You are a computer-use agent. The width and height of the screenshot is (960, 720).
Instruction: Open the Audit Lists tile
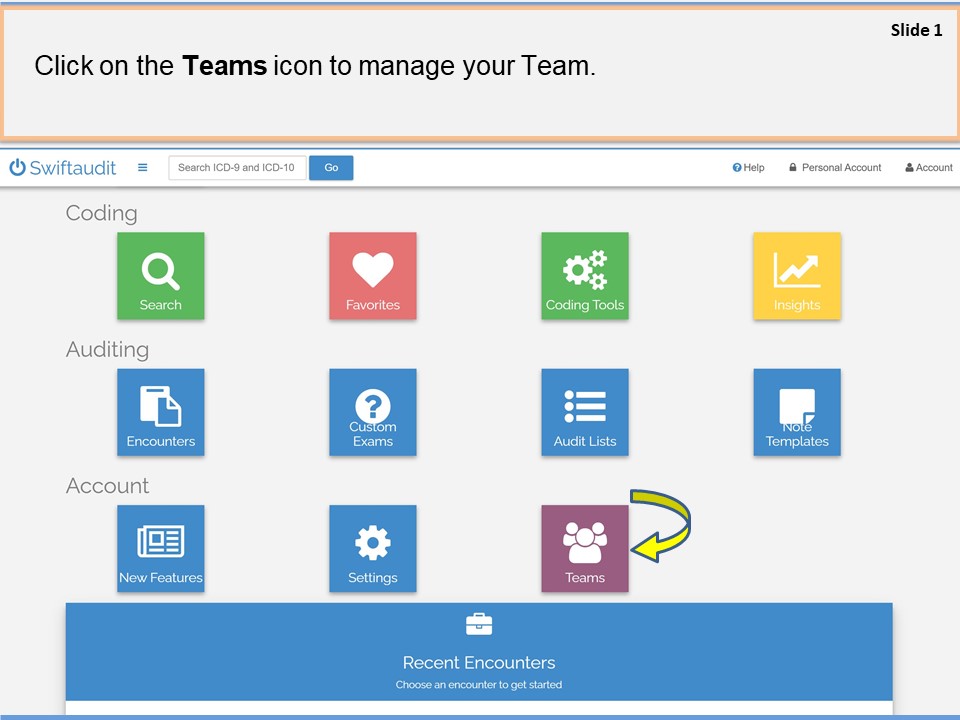(585, 412)
